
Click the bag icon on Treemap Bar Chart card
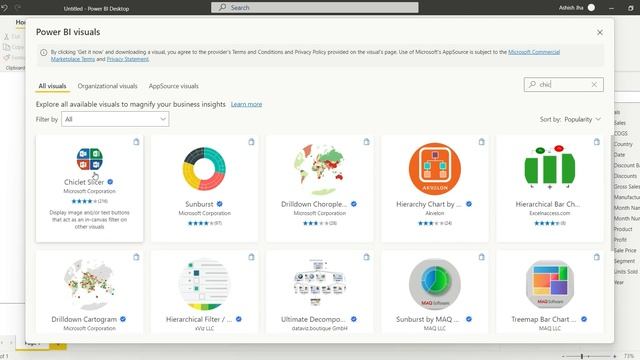(x=597, y=257)
